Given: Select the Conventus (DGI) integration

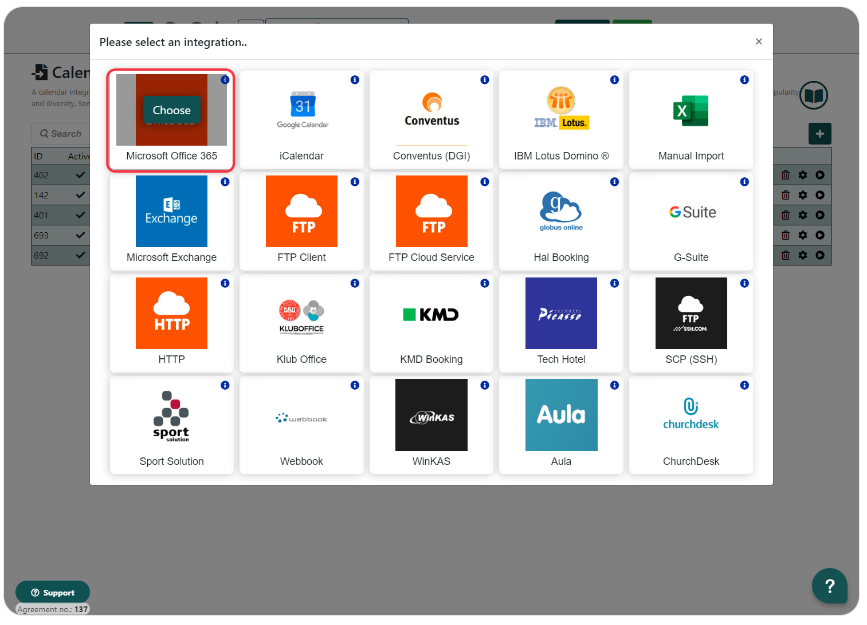Looking at the screenshot, I should click(x=431, y=119).
